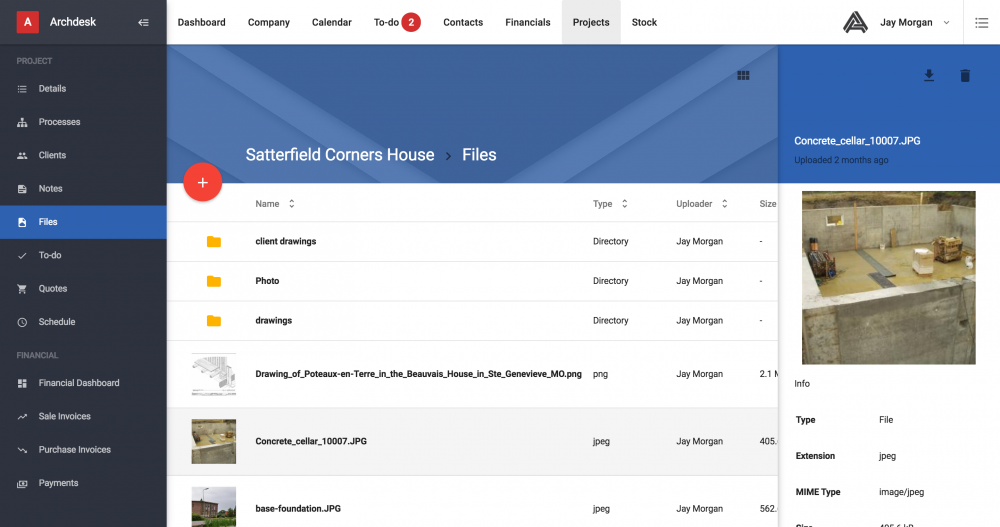
Task: Click the Quotes shopping cart icon
Action: tap(22, 288)
